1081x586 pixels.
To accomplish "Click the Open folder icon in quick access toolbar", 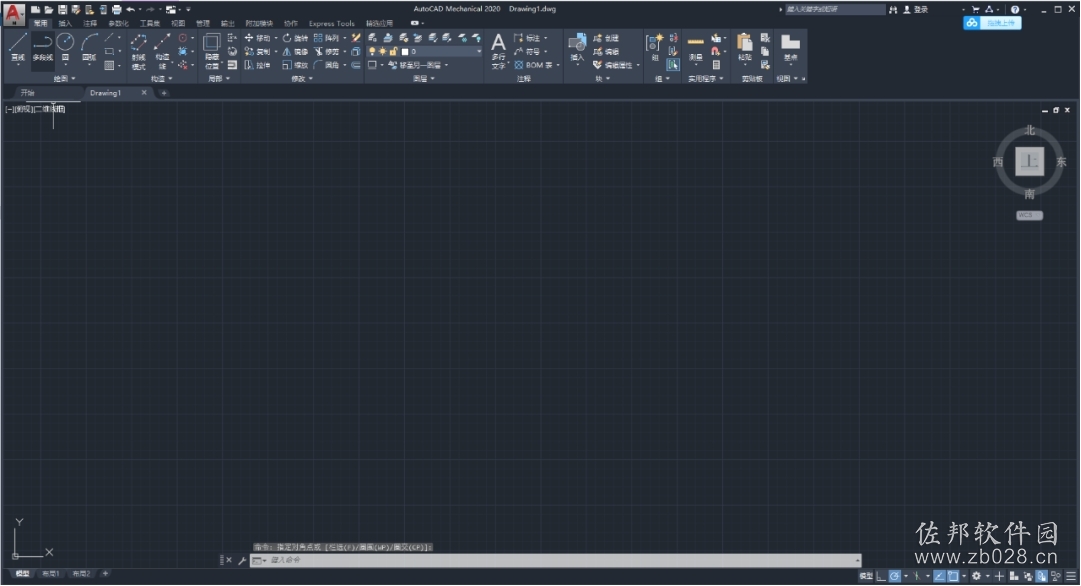I will (49, 10).
